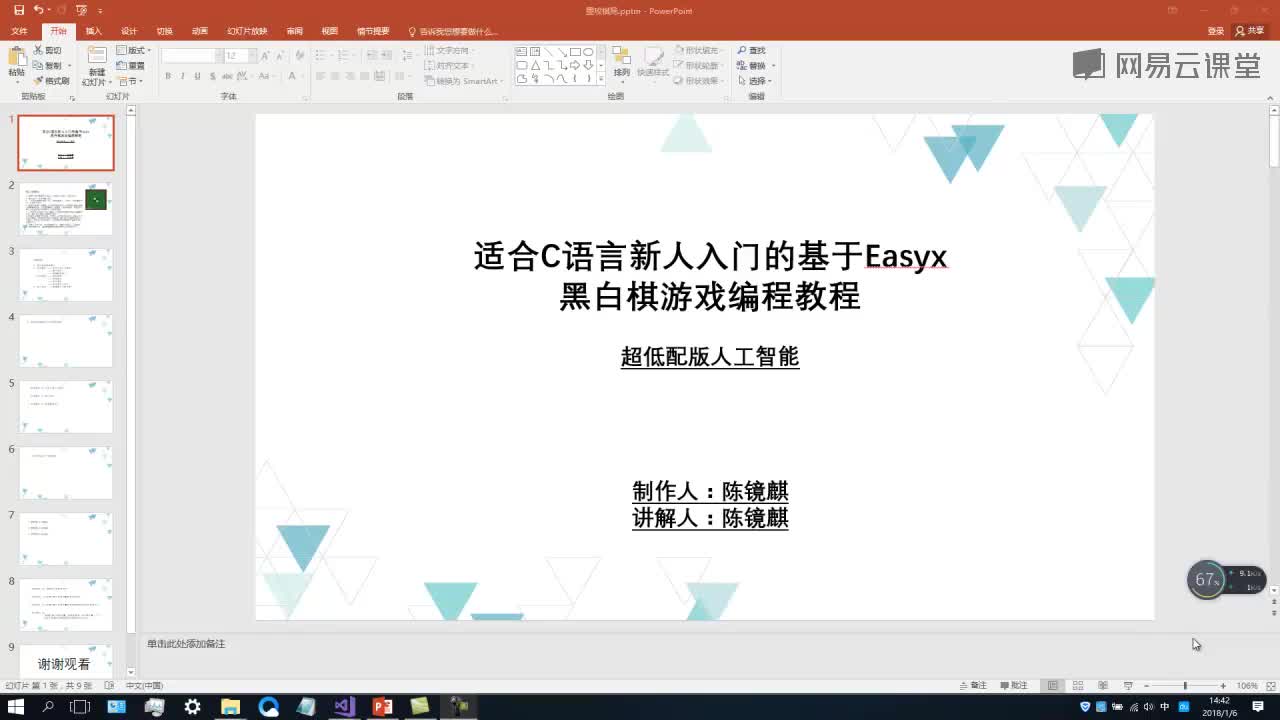Select the rectangle shape in shapes gallery

click(x=575, y=52)
